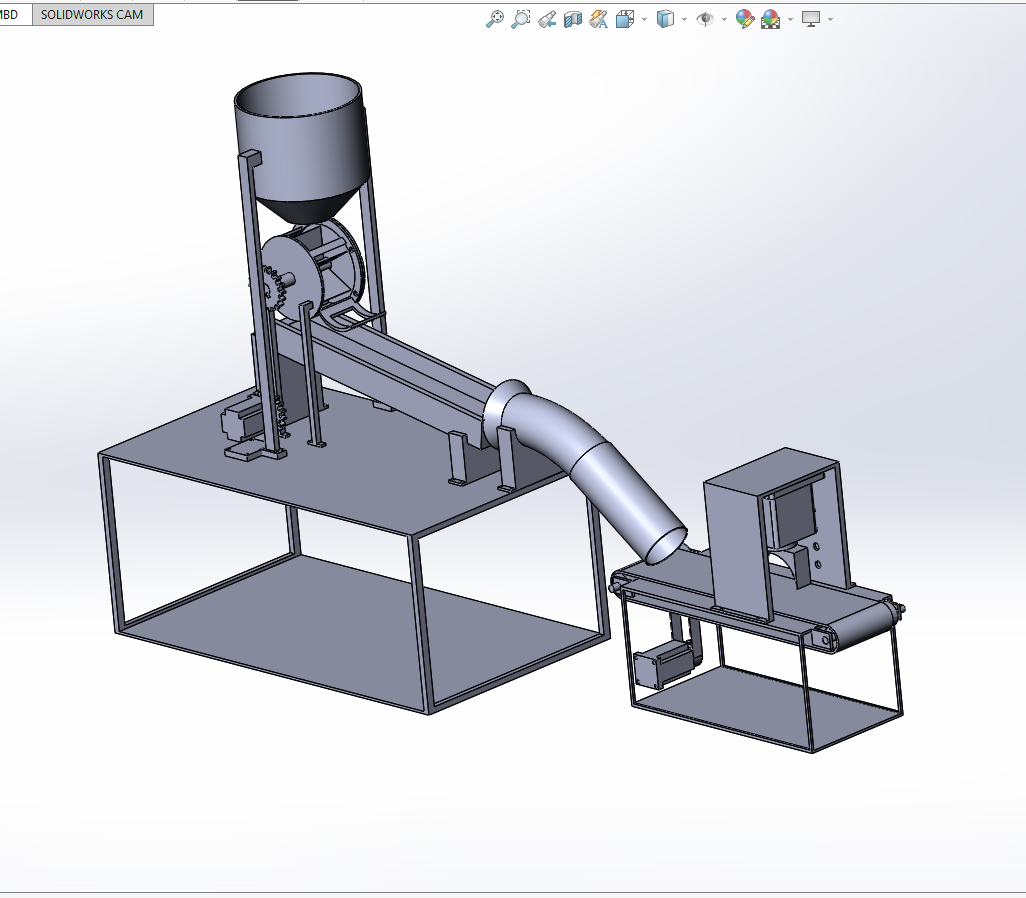Select the stepper motor under the conveyor
This screenshot has height=898, width=1026.
664,663
